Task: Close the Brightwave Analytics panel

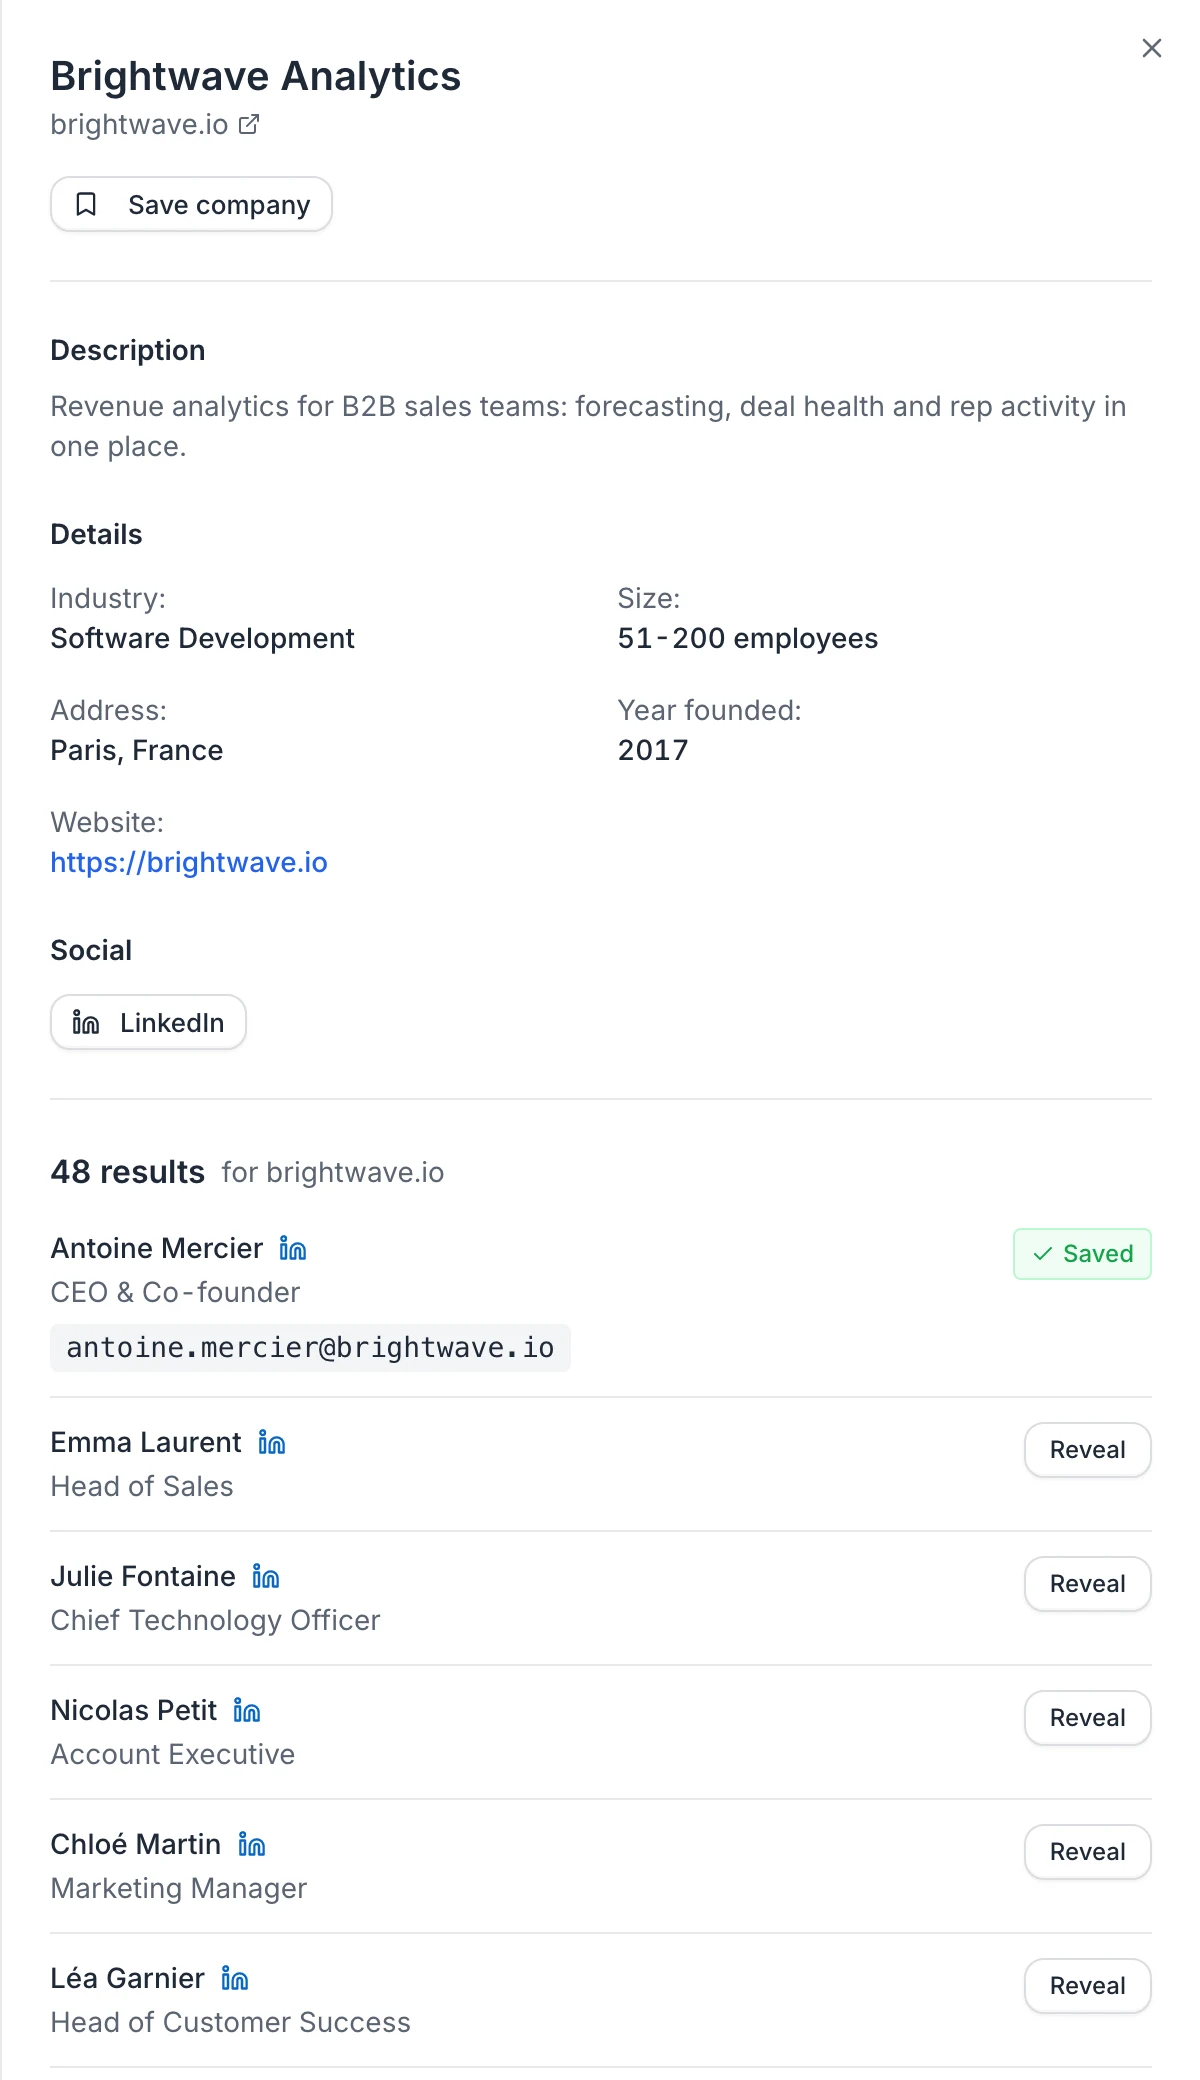Action: click(x=1151, y=48)
